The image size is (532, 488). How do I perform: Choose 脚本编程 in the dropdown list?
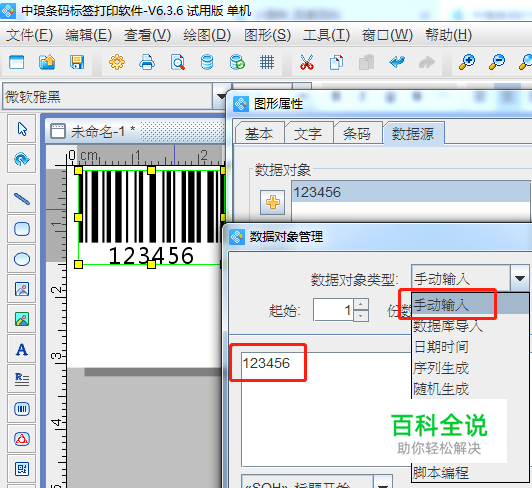point(470,472)
